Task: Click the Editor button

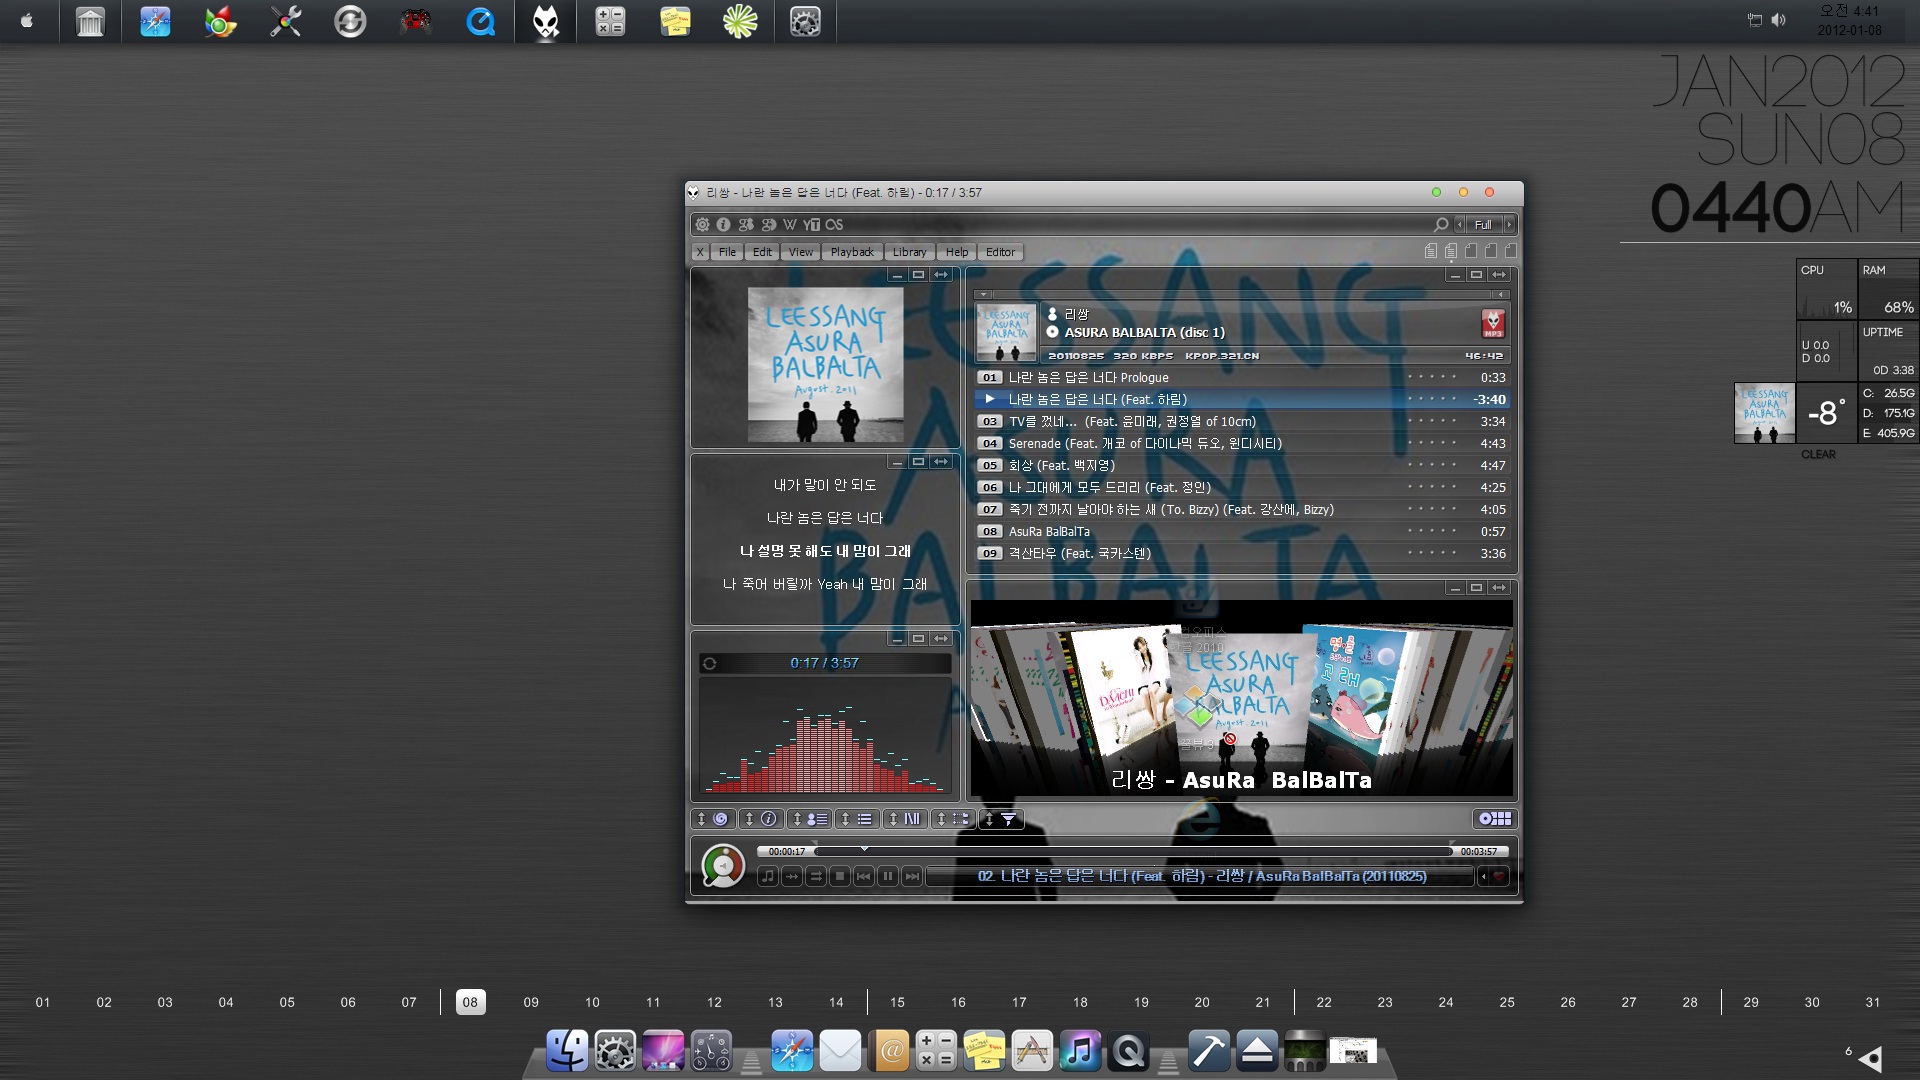Action: [1000, 252]
